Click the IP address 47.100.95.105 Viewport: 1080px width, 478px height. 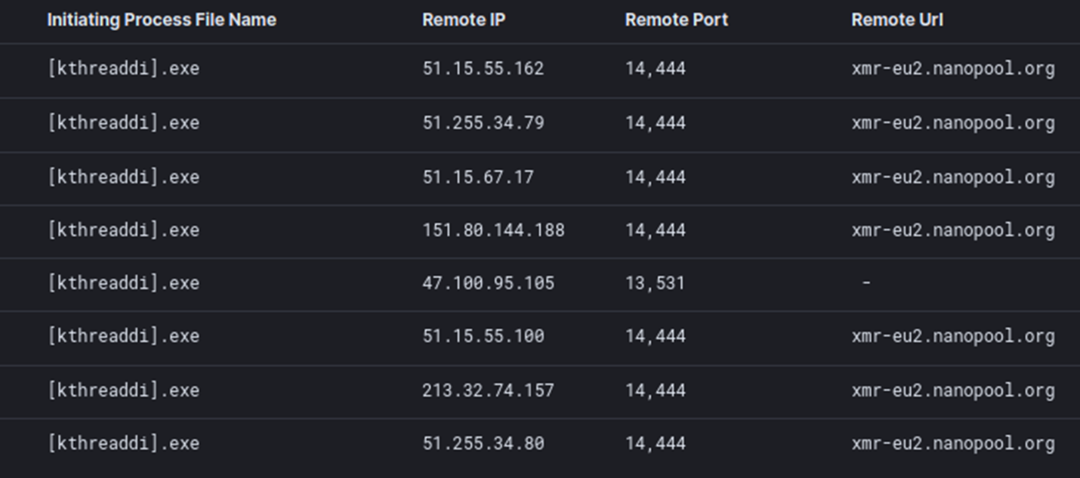click(x=488, y=283)
